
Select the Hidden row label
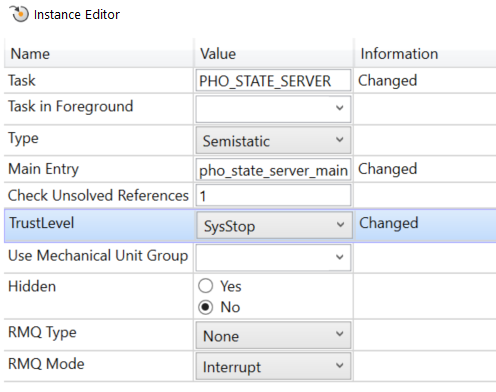tap(32, 286)
